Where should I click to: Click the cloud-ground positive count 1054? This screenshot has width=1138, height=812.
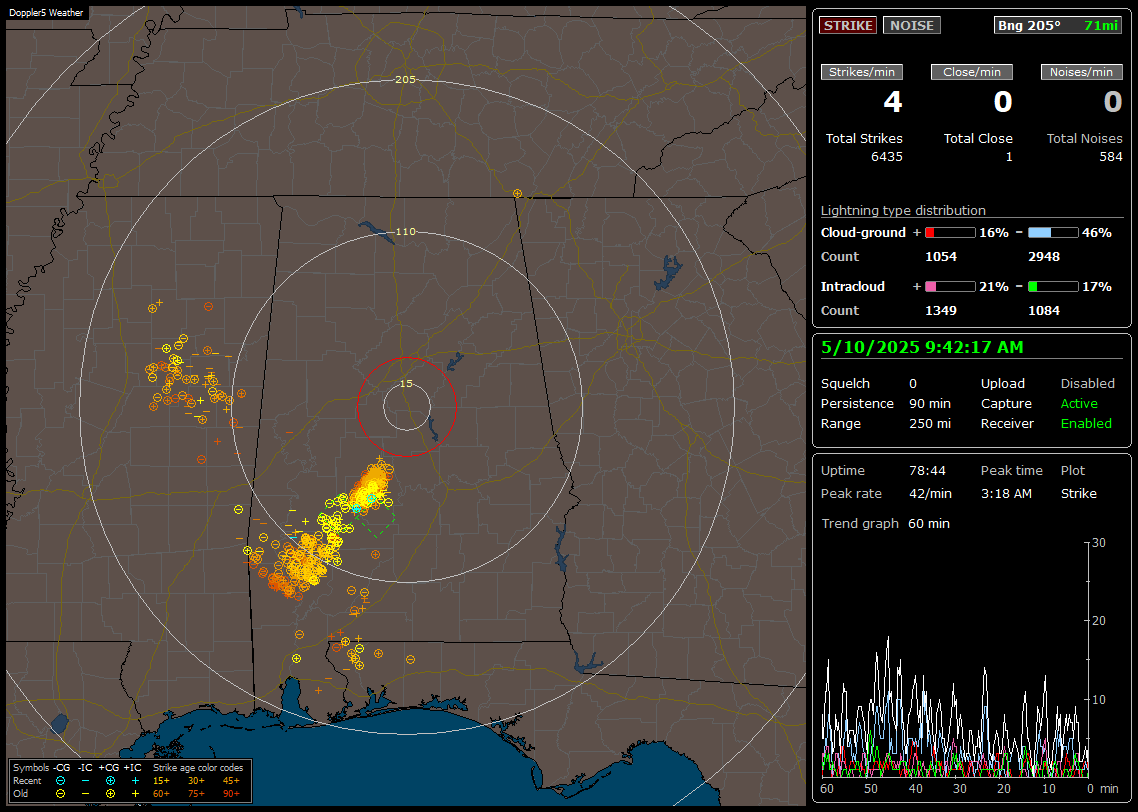click(941, 257)
